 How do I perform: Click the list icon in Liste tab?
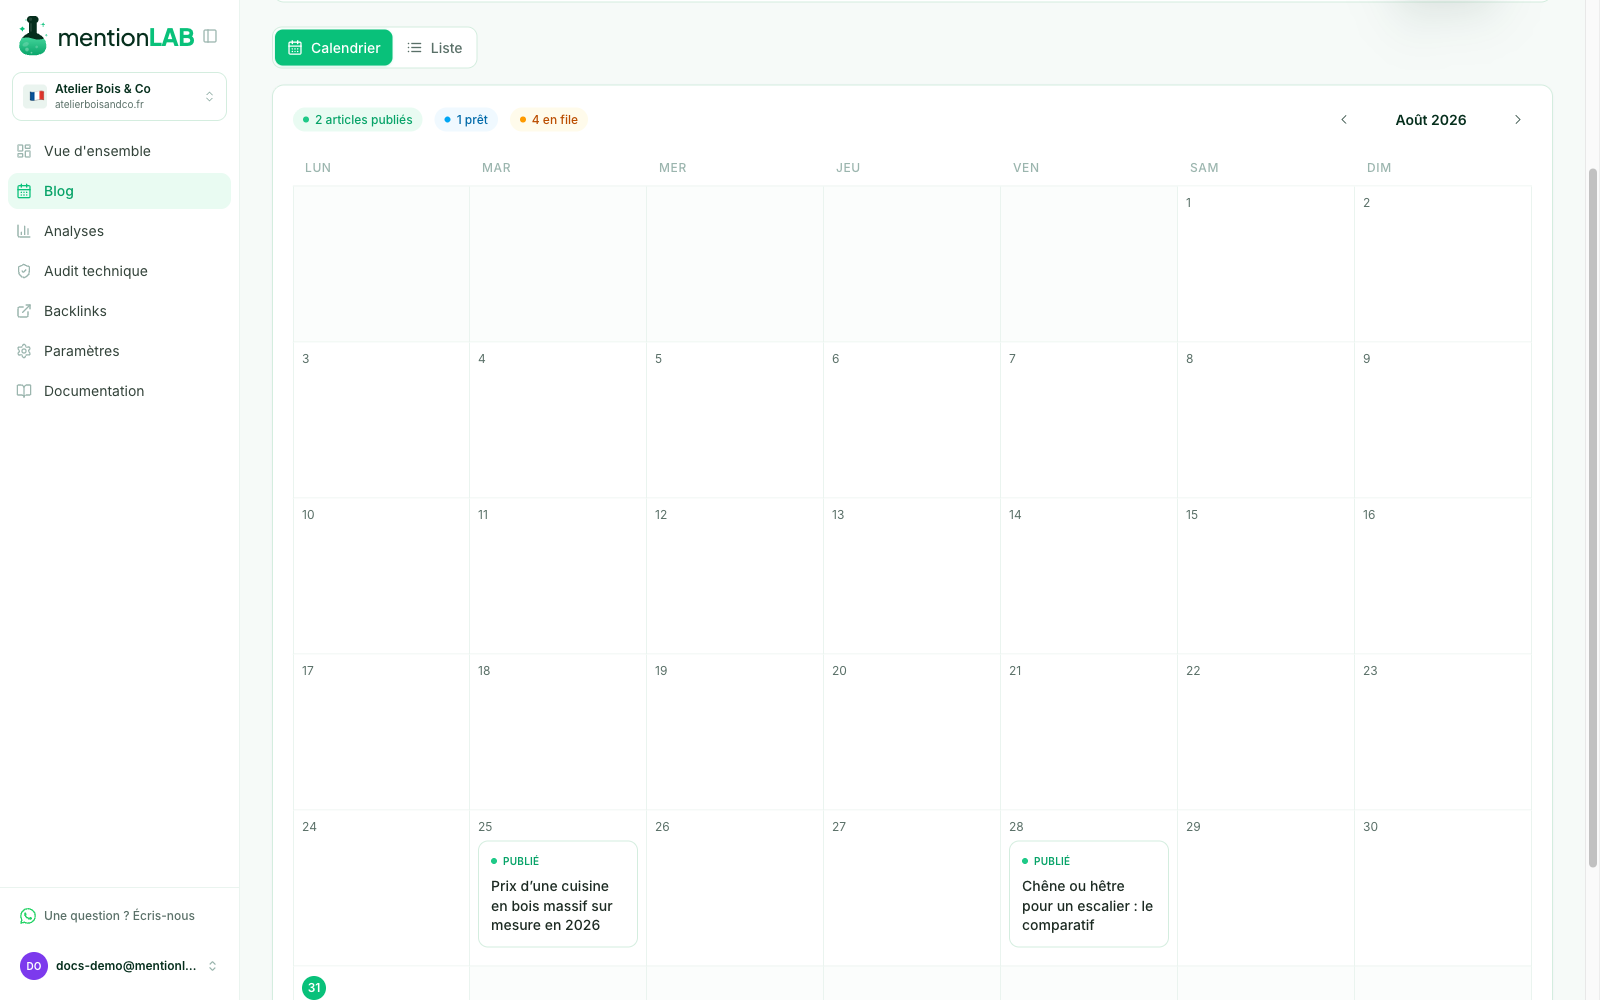414,48
